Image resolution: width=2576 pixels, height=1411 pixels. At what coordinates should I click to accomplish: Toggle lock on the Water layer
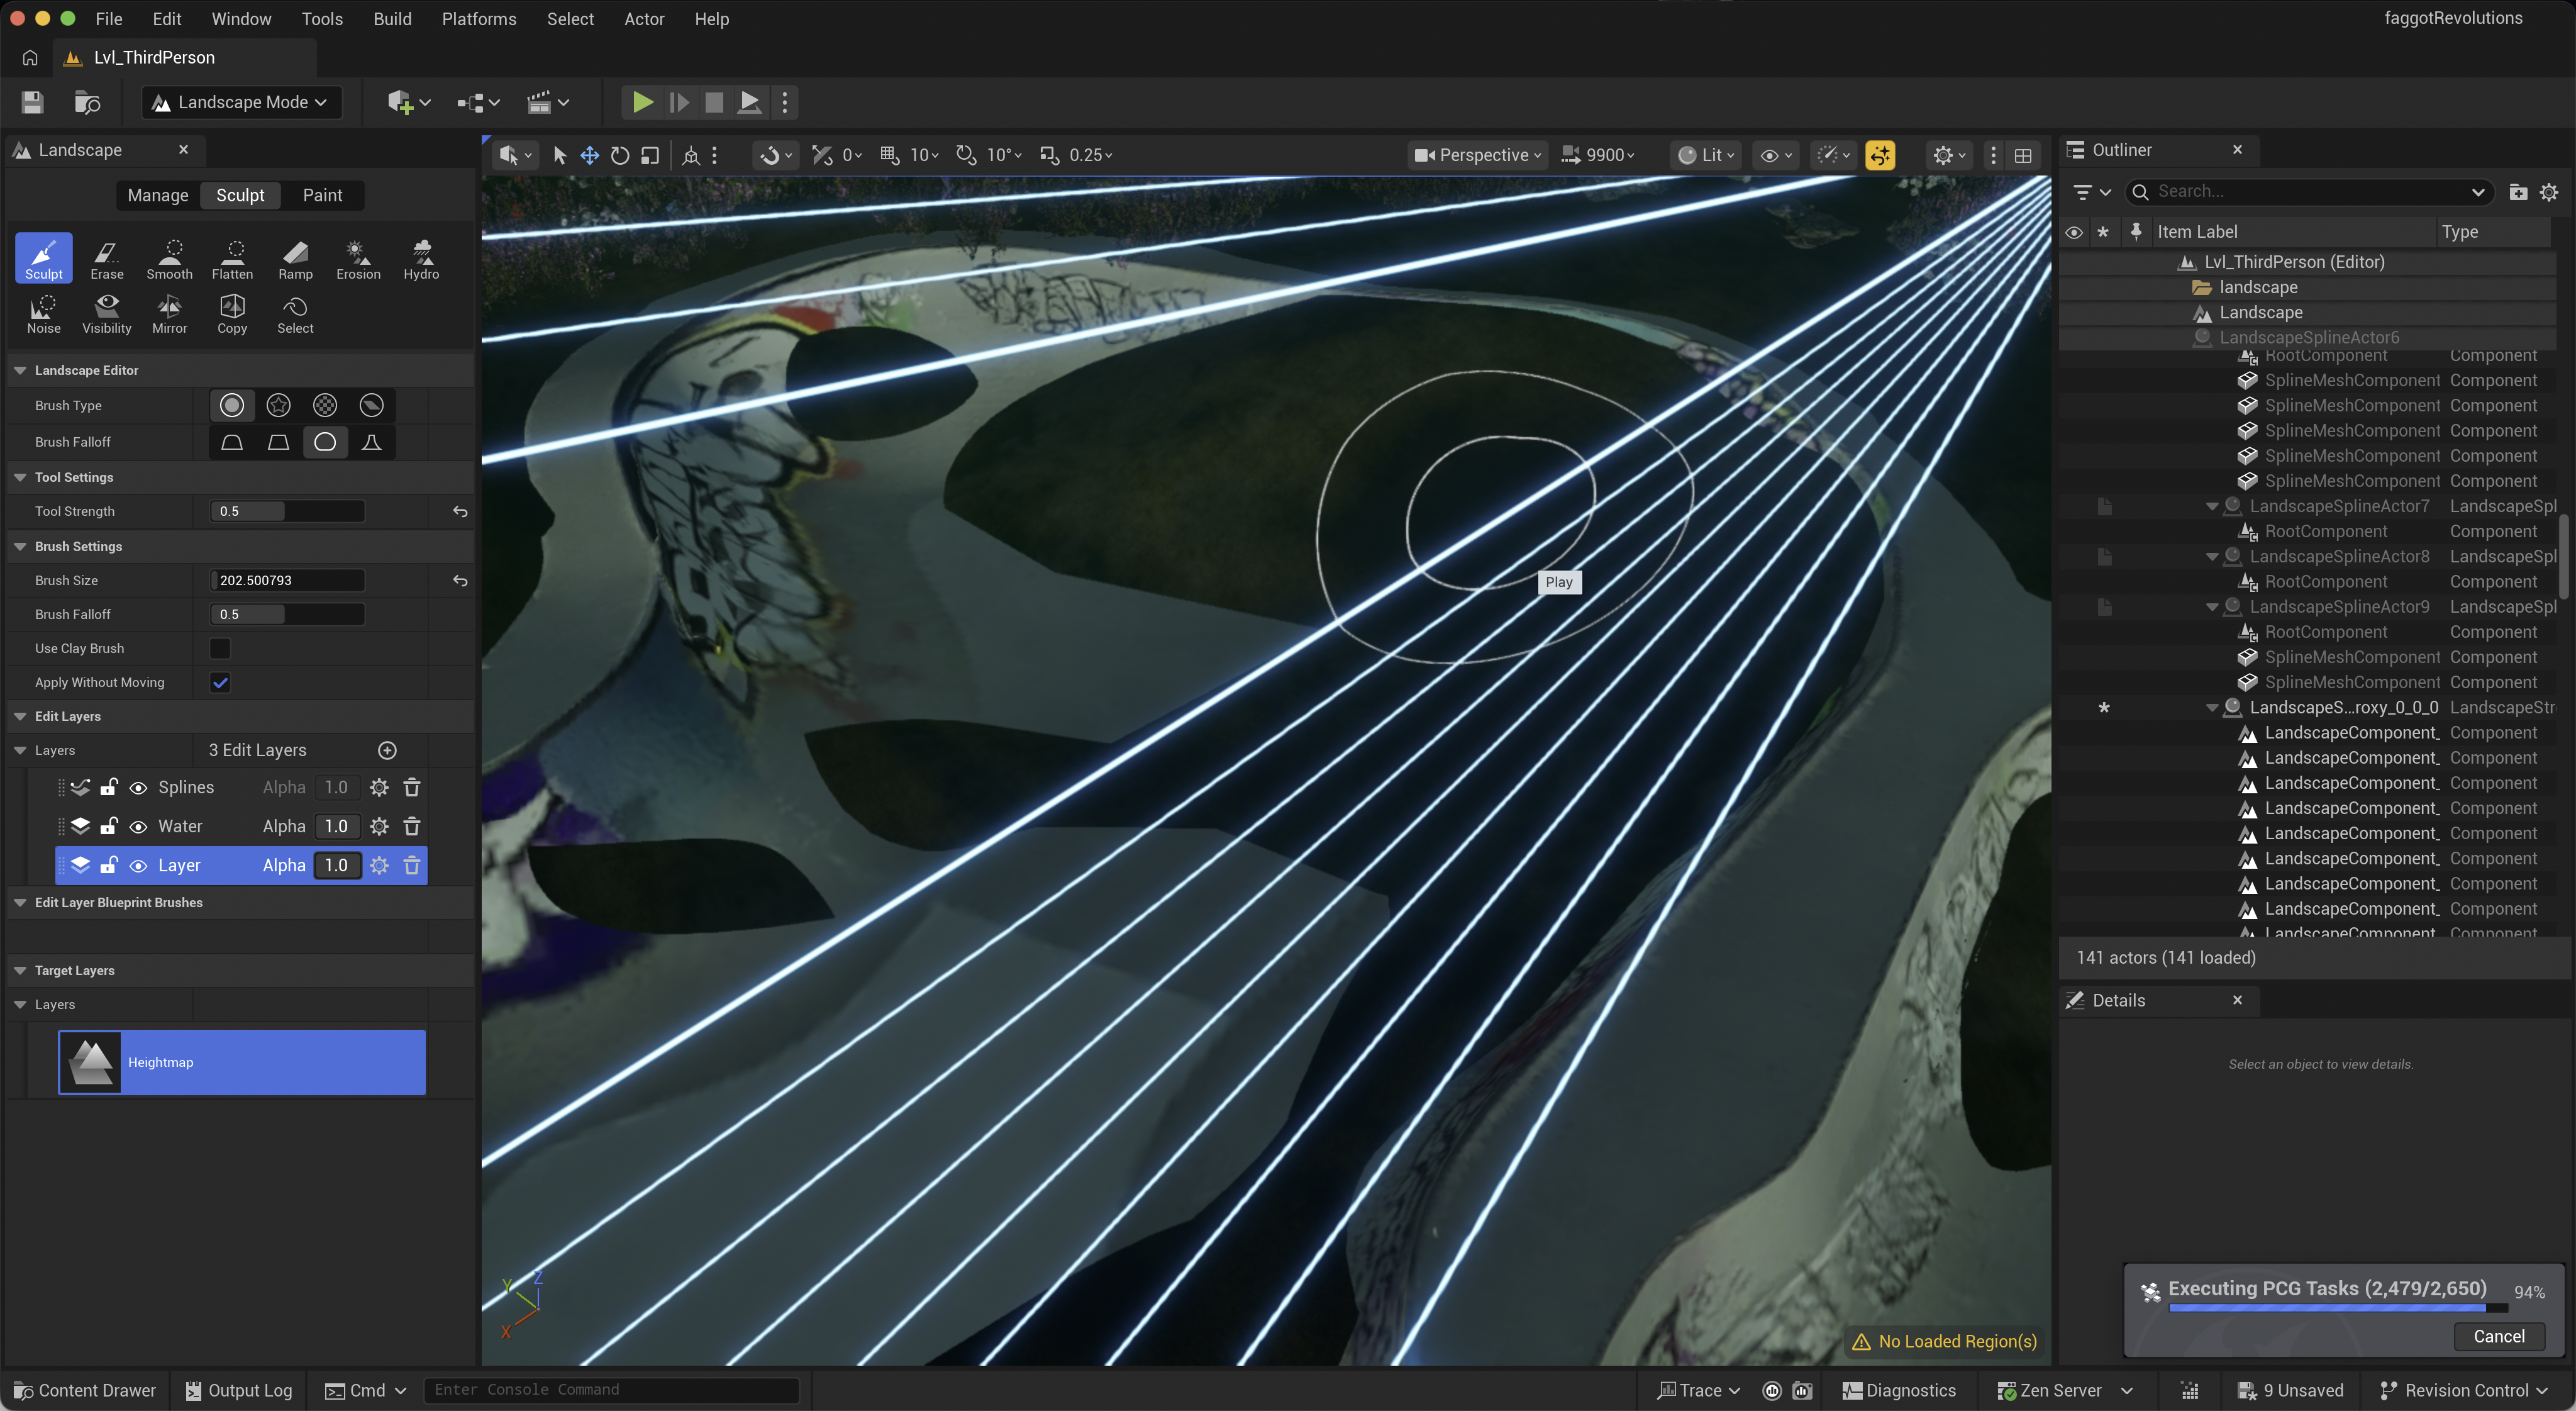(x=109, y=826)
